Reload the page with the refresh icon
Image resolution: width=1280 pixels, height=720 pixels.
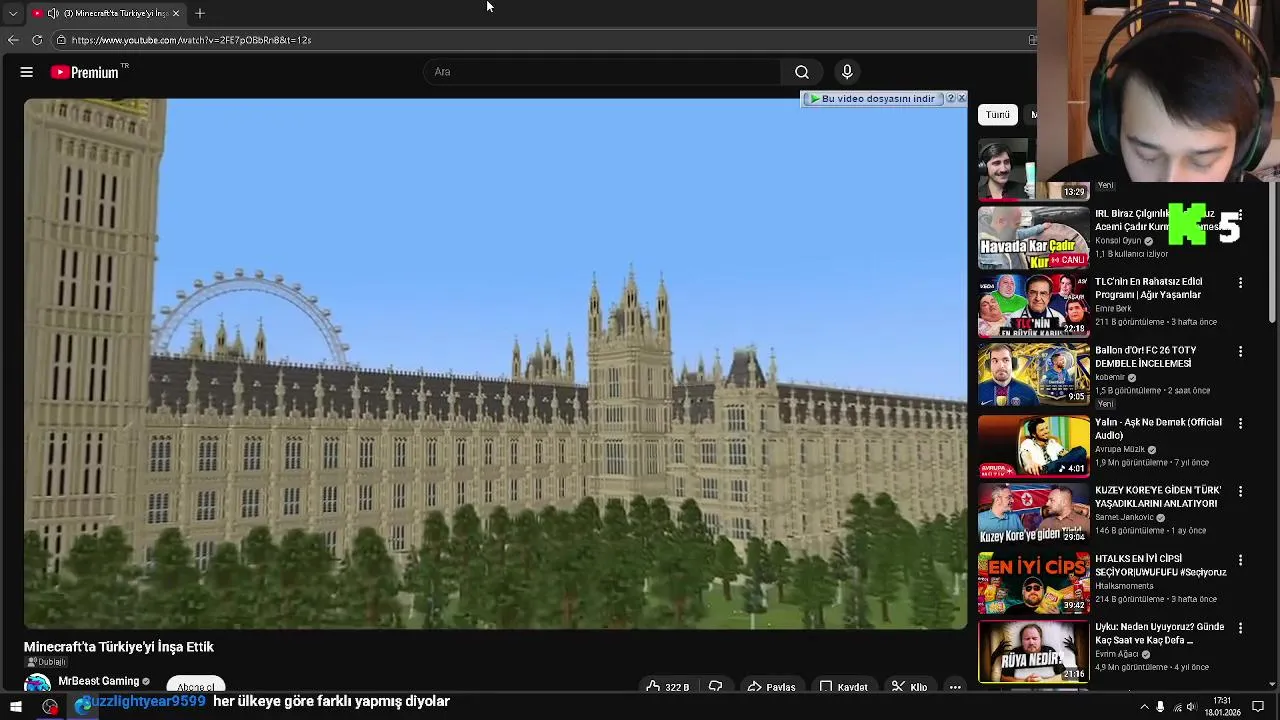tap(37, 40)
